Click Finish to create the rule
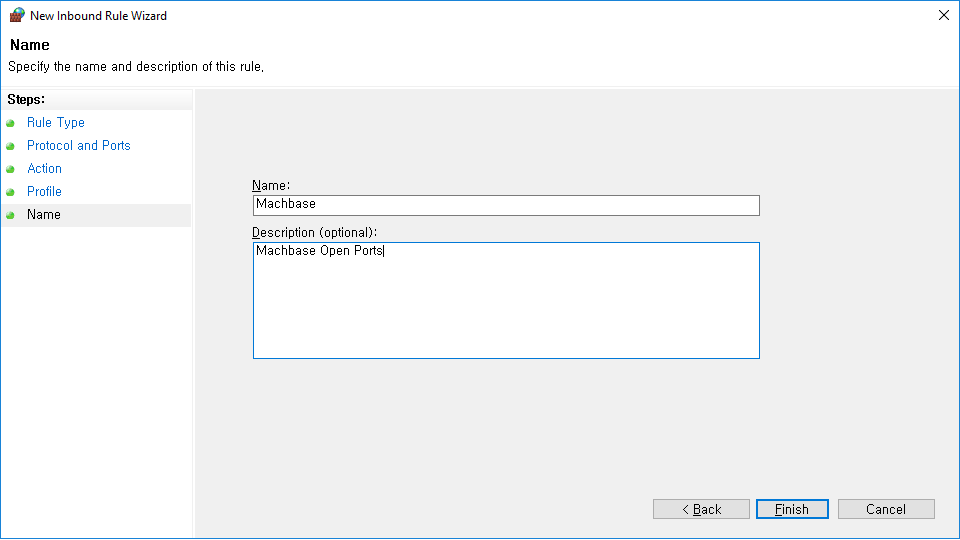 click(x=792, y=509)
